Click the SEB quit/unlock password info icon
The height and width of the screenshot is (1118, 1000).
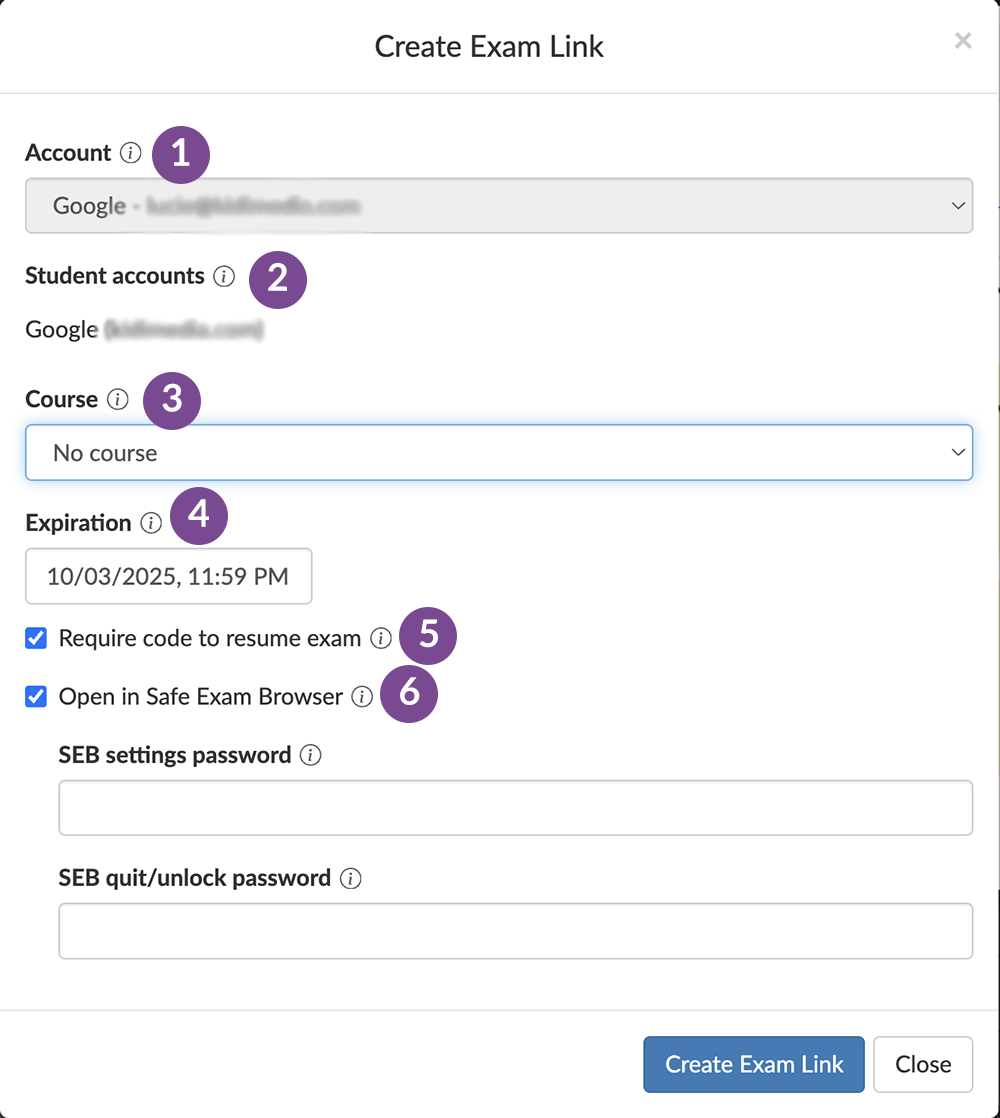point(351,878)
